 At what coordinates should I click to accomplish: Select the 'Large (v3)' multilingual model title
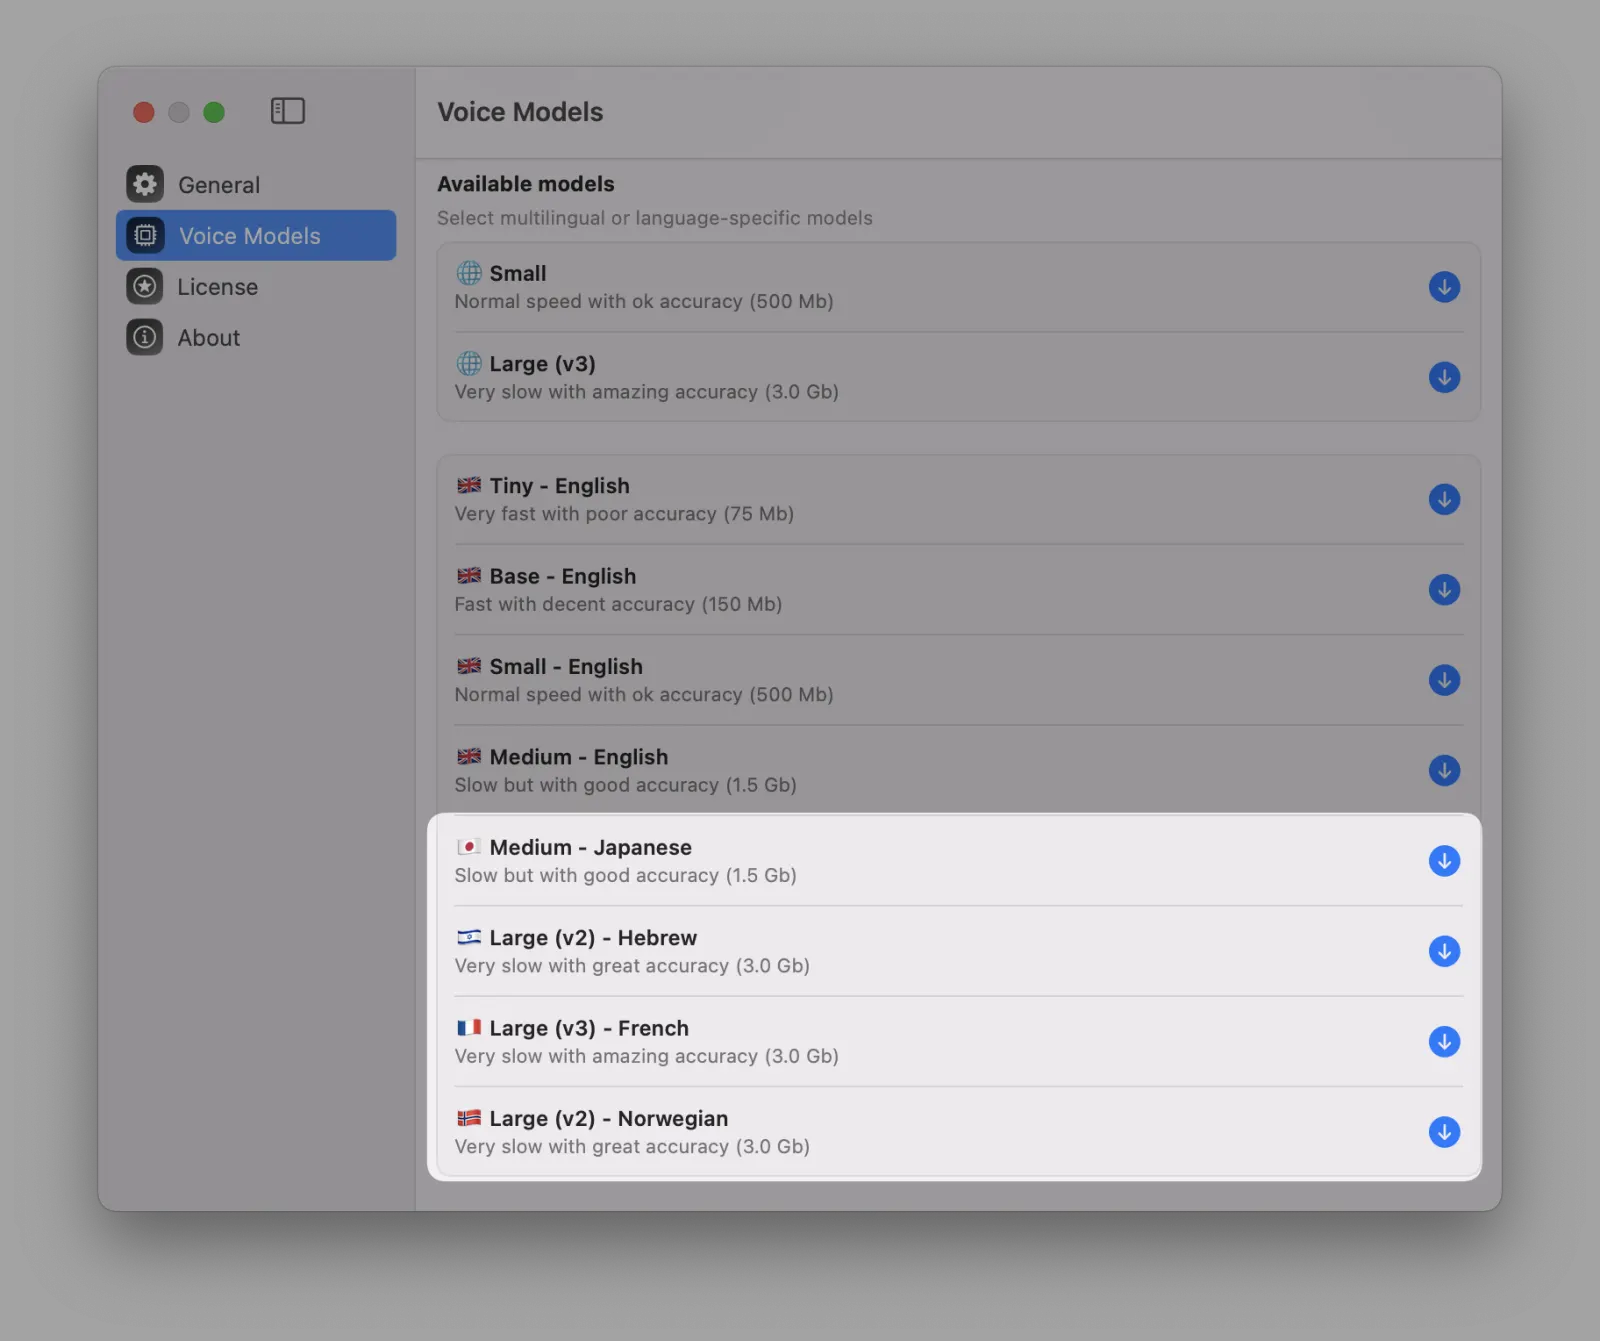542,364
